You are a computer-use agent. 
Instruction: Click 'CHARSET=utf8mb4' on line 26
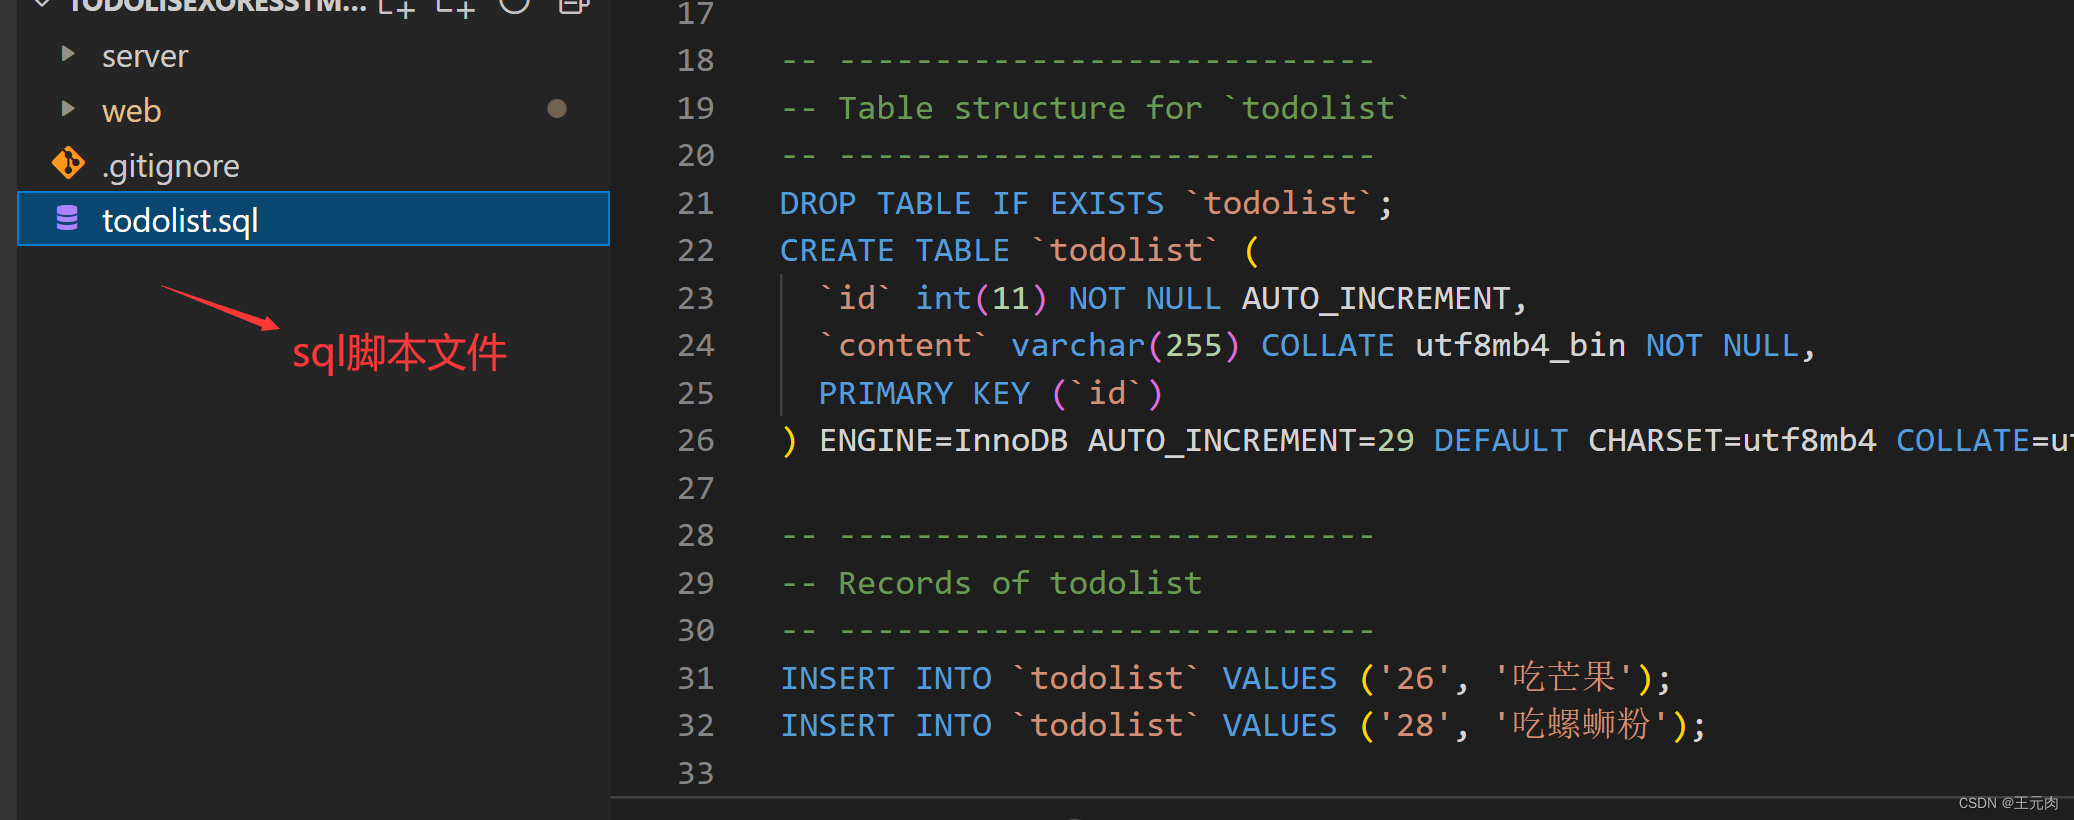pyautogui.click(x=1732, y=440)
